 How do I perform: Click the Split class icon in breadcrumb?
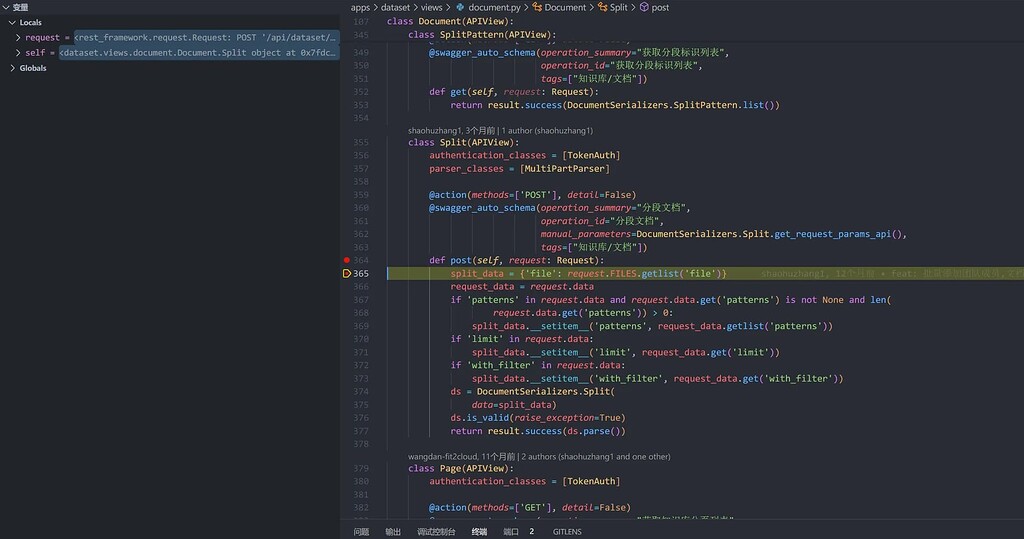[x=601, y=7]
